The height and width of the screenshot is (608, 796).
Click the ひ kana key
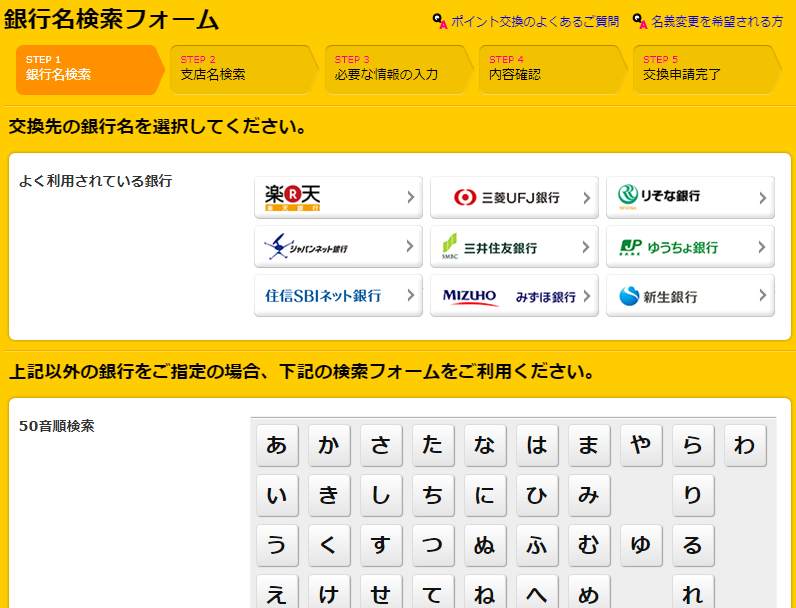click(537, 495)
